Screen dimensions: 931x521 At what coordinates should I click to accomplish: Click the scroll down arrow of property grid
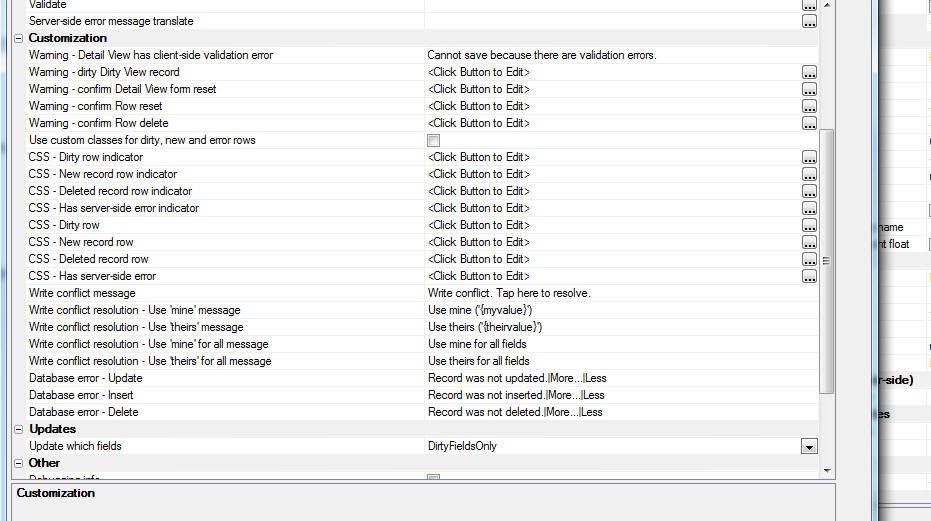826,470
